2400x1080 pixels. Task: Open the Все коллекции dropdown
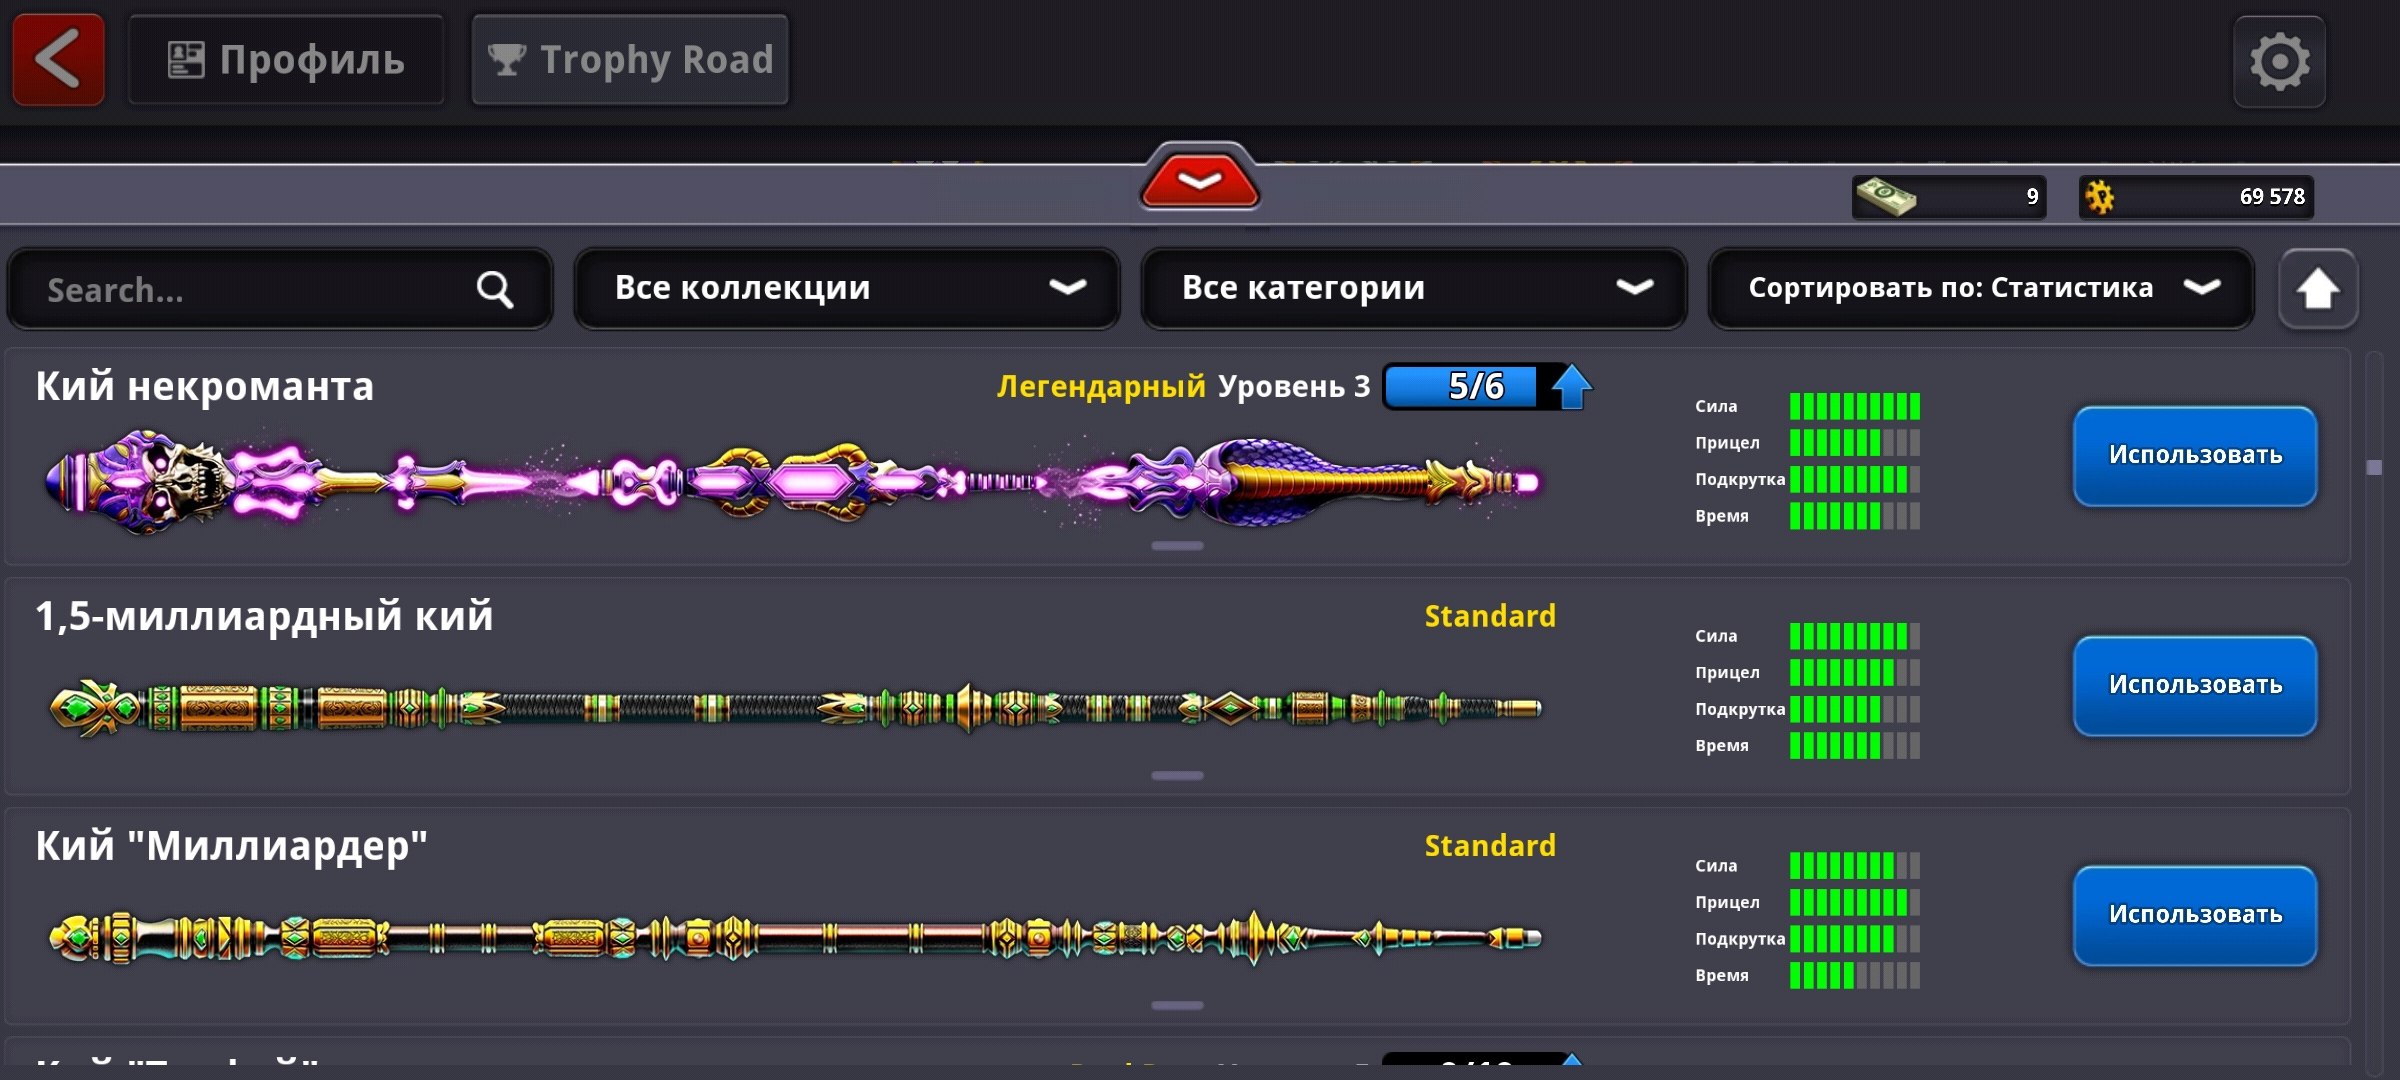(847, 288)
